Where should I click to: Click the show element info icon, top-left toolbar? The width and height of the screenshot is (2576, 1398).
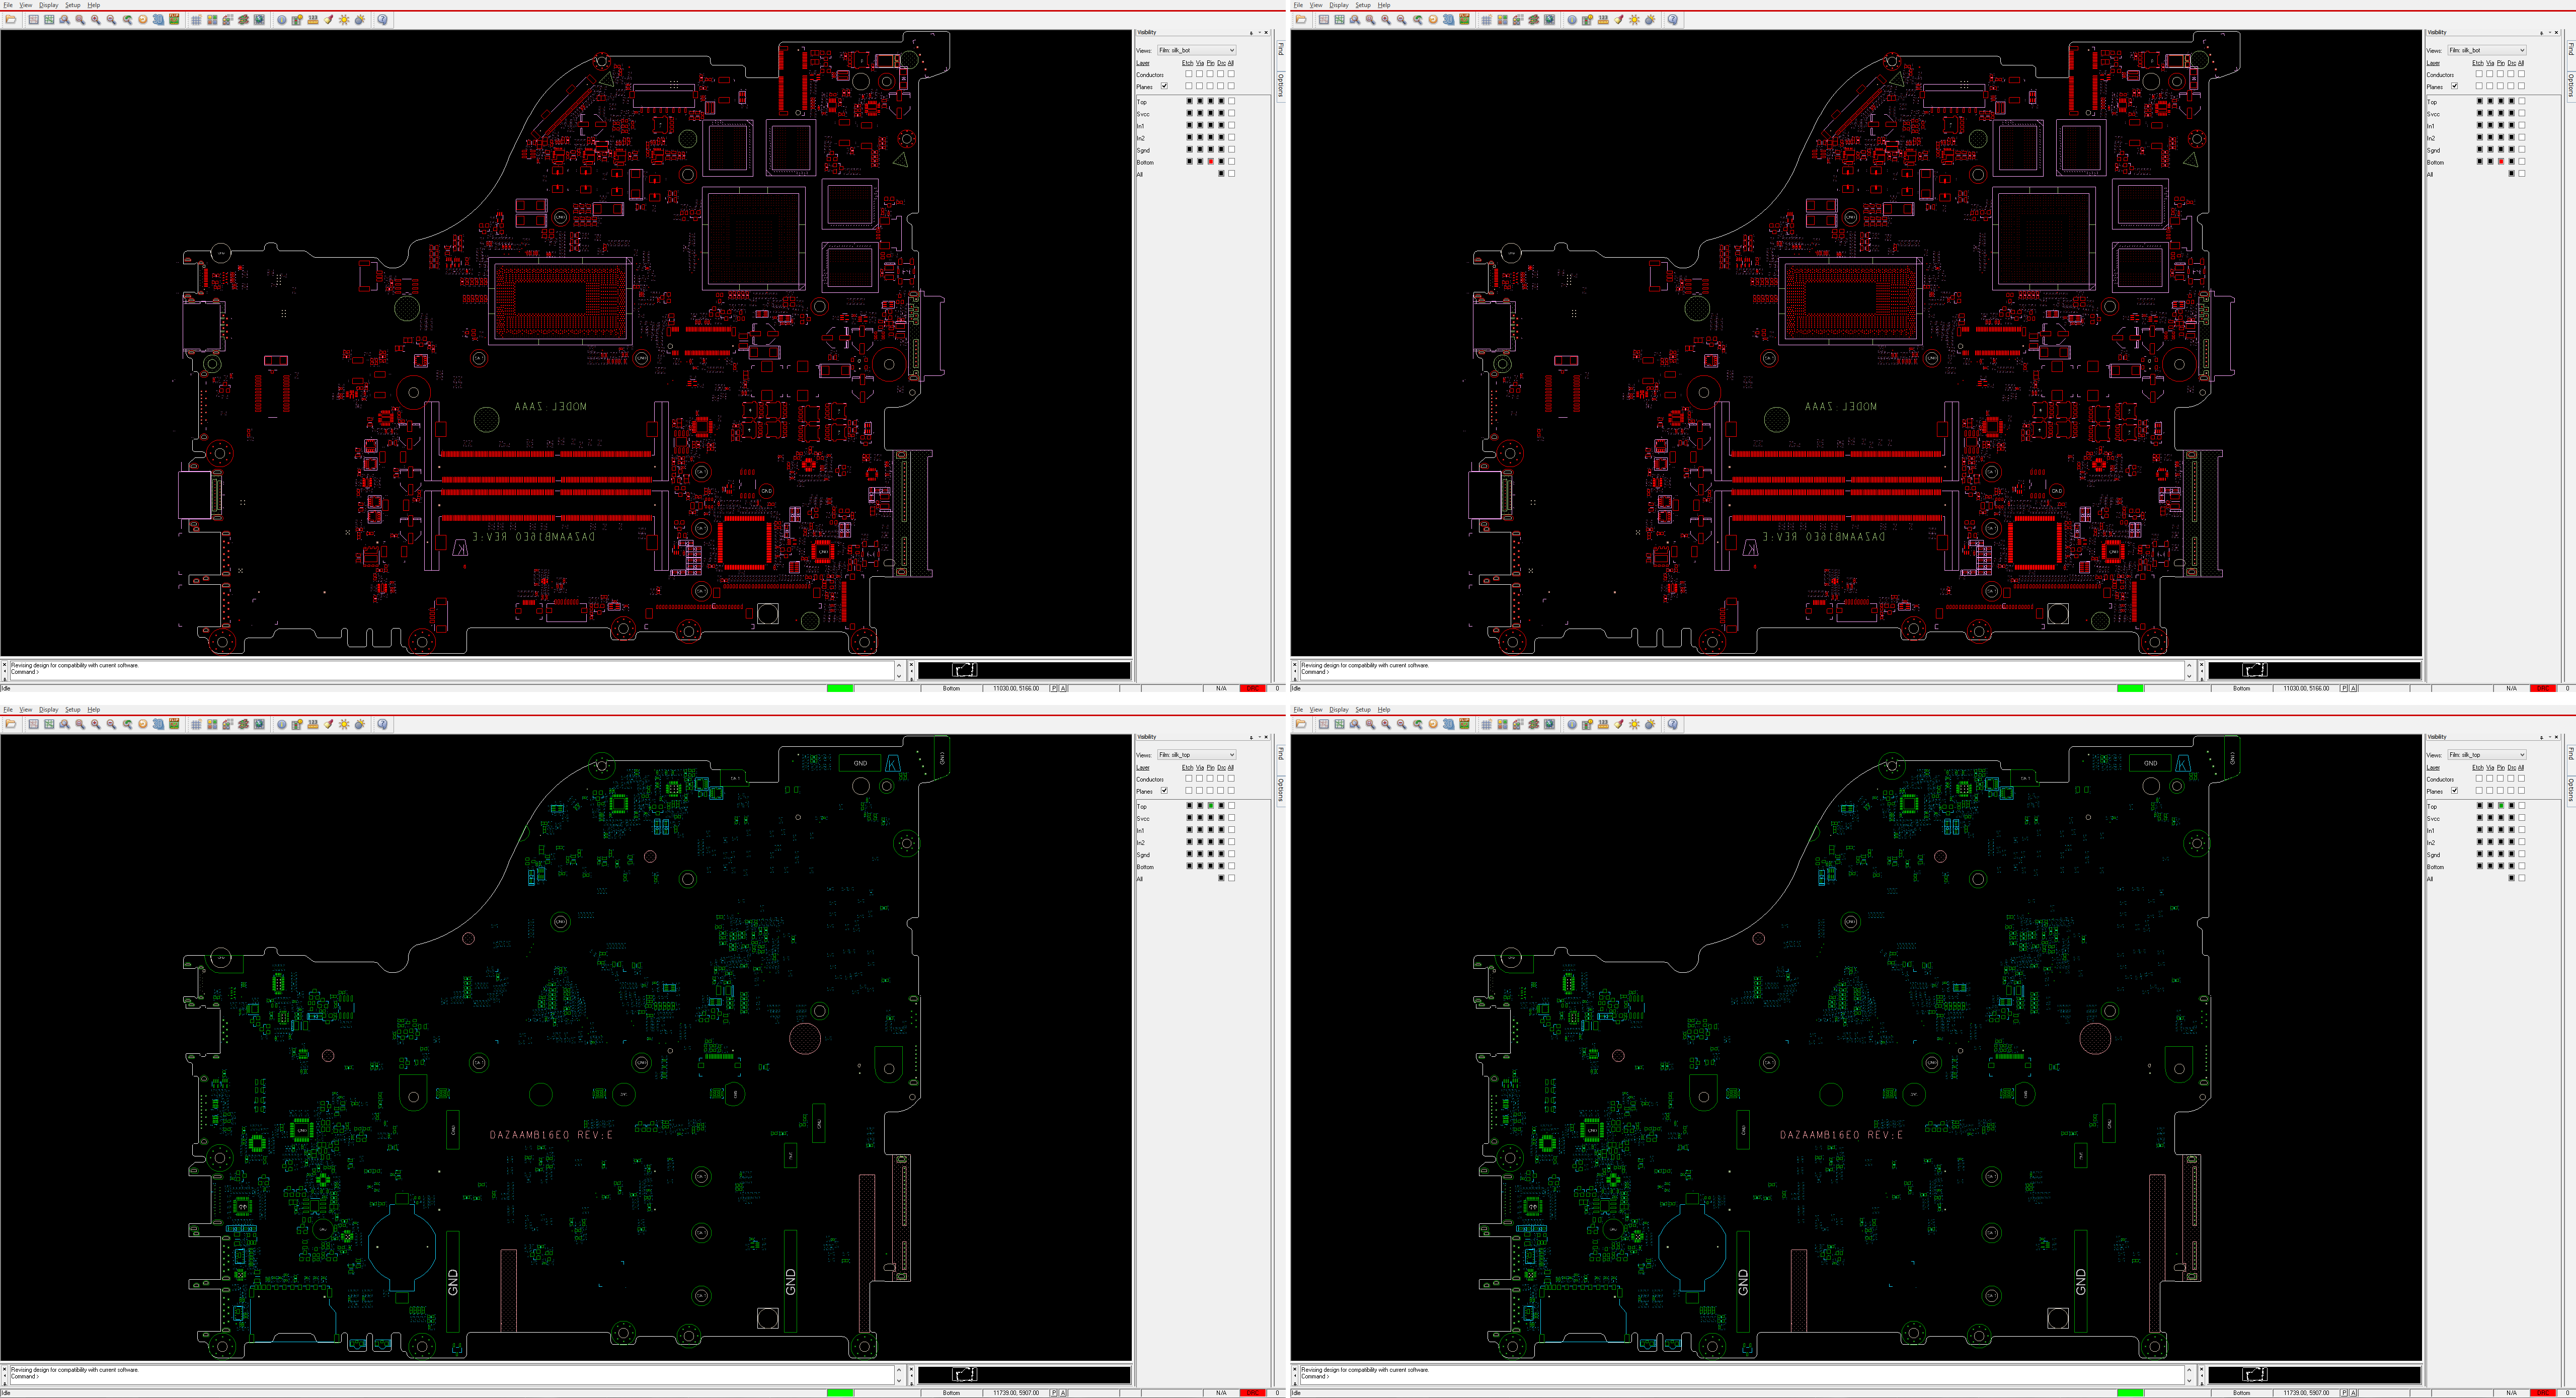(281, 20)
